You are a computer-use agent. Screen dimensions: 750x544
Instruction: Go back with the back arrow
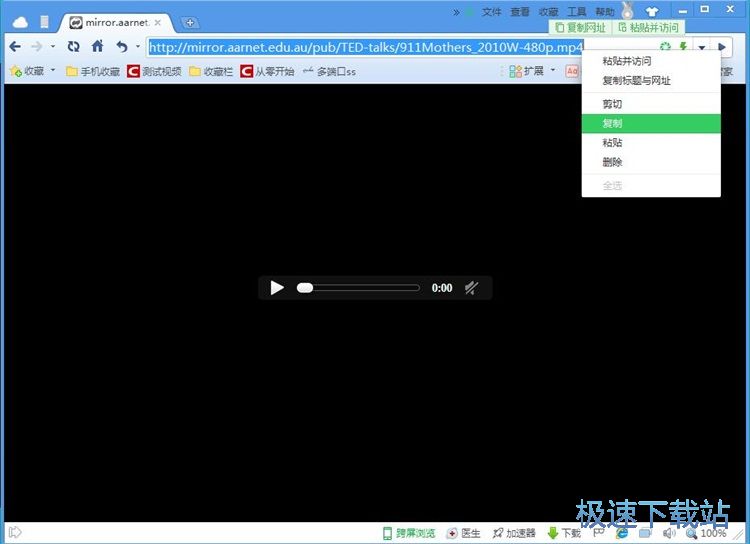(15, 46)
